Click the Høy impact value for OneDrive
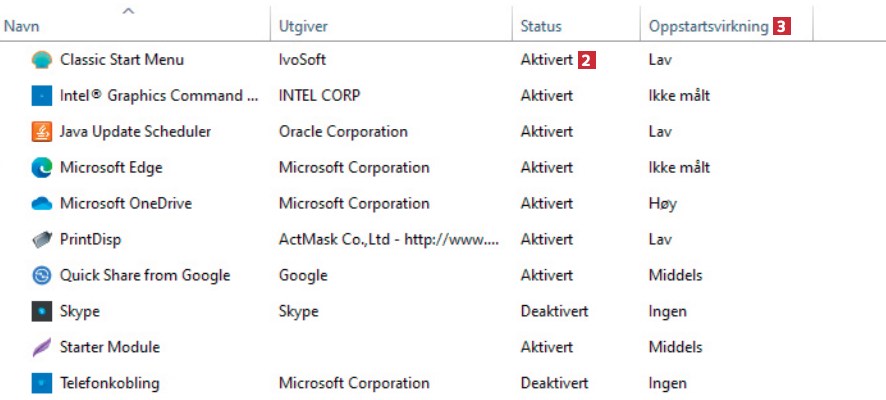 pyautogui.click(x=662, y=204)
